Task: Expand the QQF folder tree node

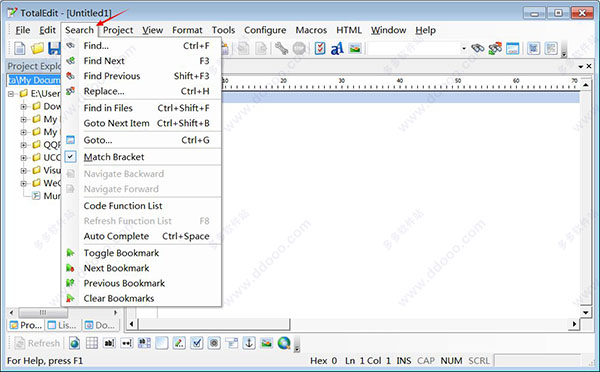Action: coord(23,145)
